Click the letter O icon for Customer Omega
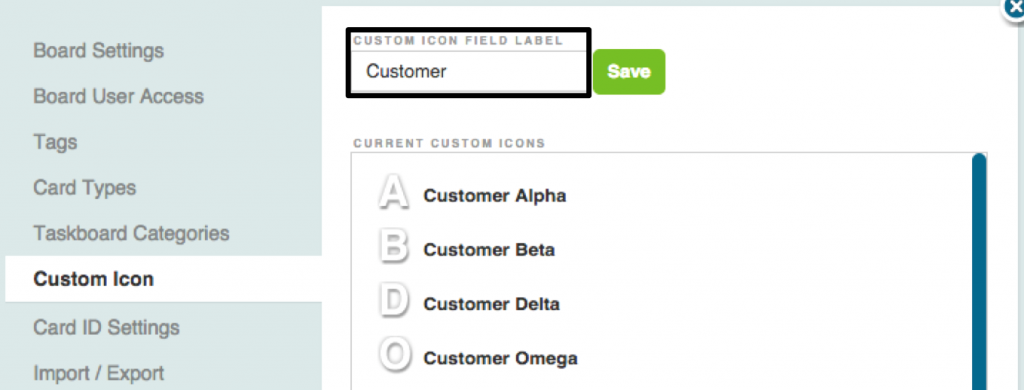The image size is (1024, 390). [x=395, y=357]
